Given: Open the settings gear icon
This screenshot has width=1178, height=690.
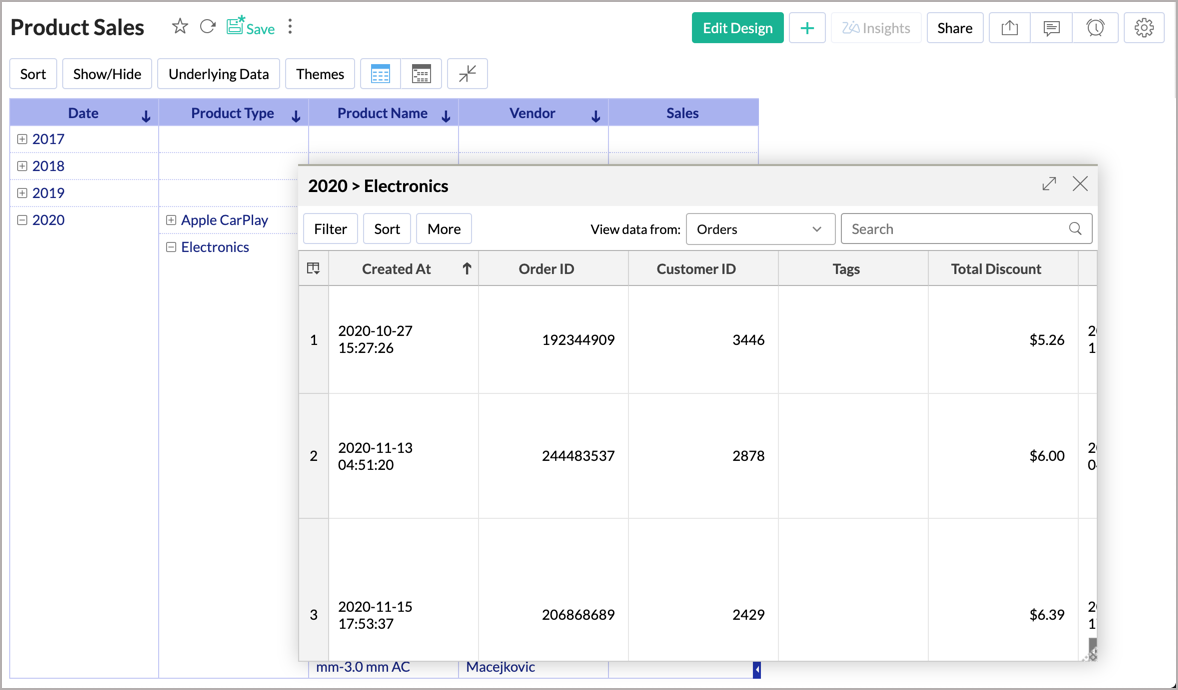Looking at the screenshot, I should pyautogui.click(x=1144, y=28).
